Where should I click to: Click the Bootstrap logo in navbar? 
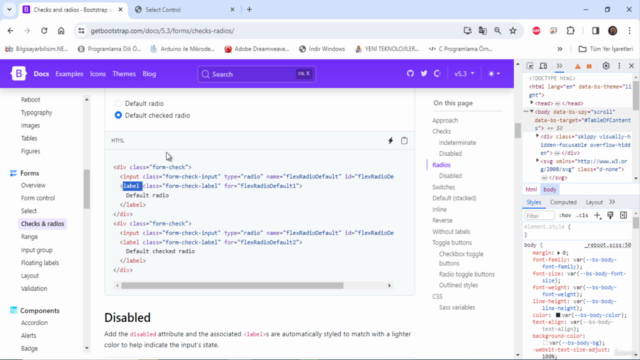pos(18,74)
